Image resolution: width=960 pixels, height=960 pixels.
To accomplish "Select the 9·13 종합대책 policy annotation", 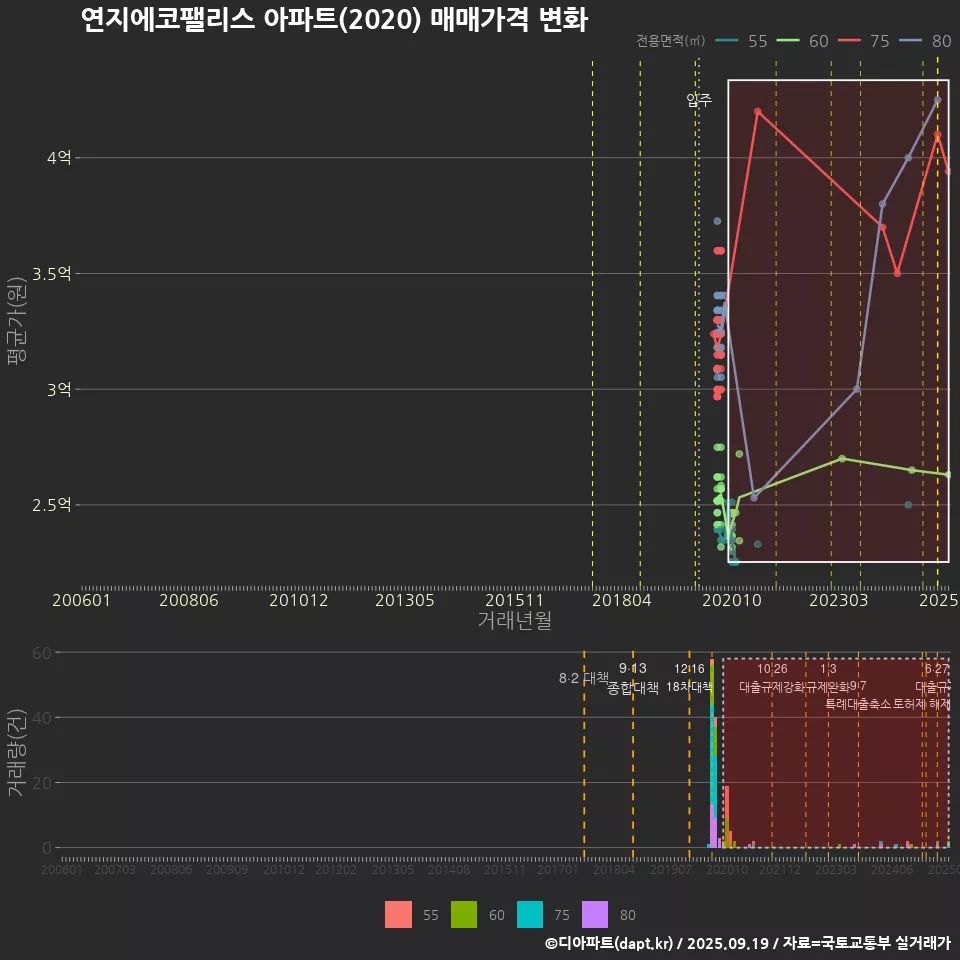I will tap(633, 678).
